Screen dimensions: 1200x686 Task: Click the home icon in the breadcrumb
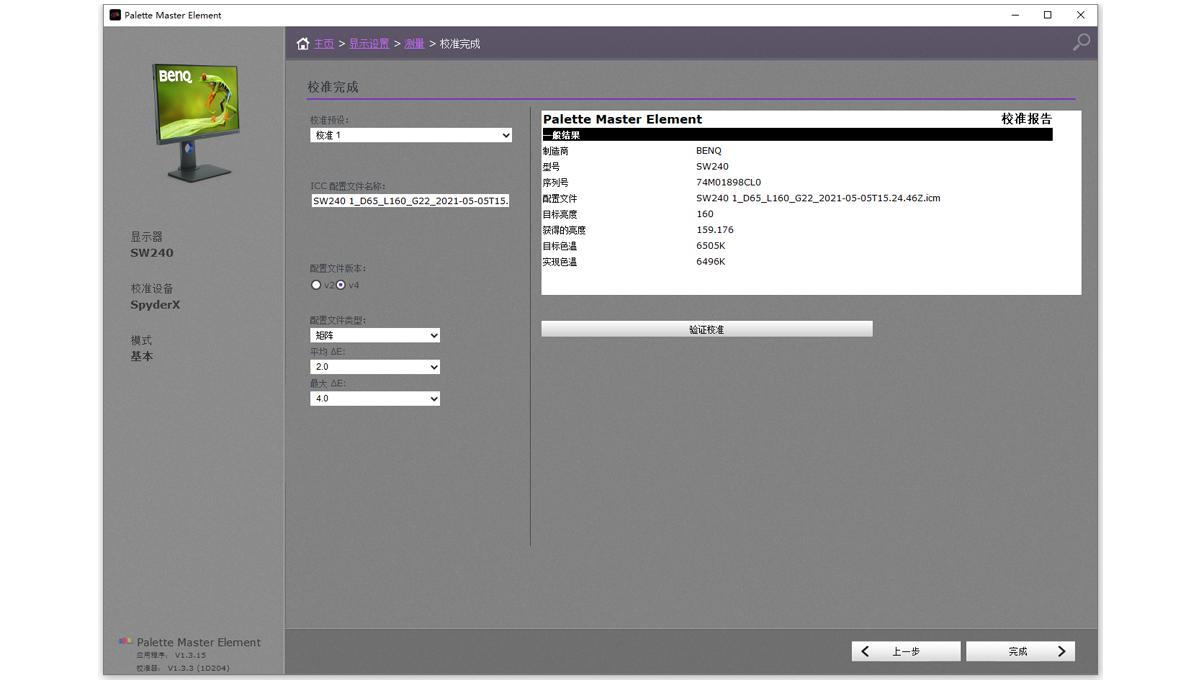pos(303,43)
